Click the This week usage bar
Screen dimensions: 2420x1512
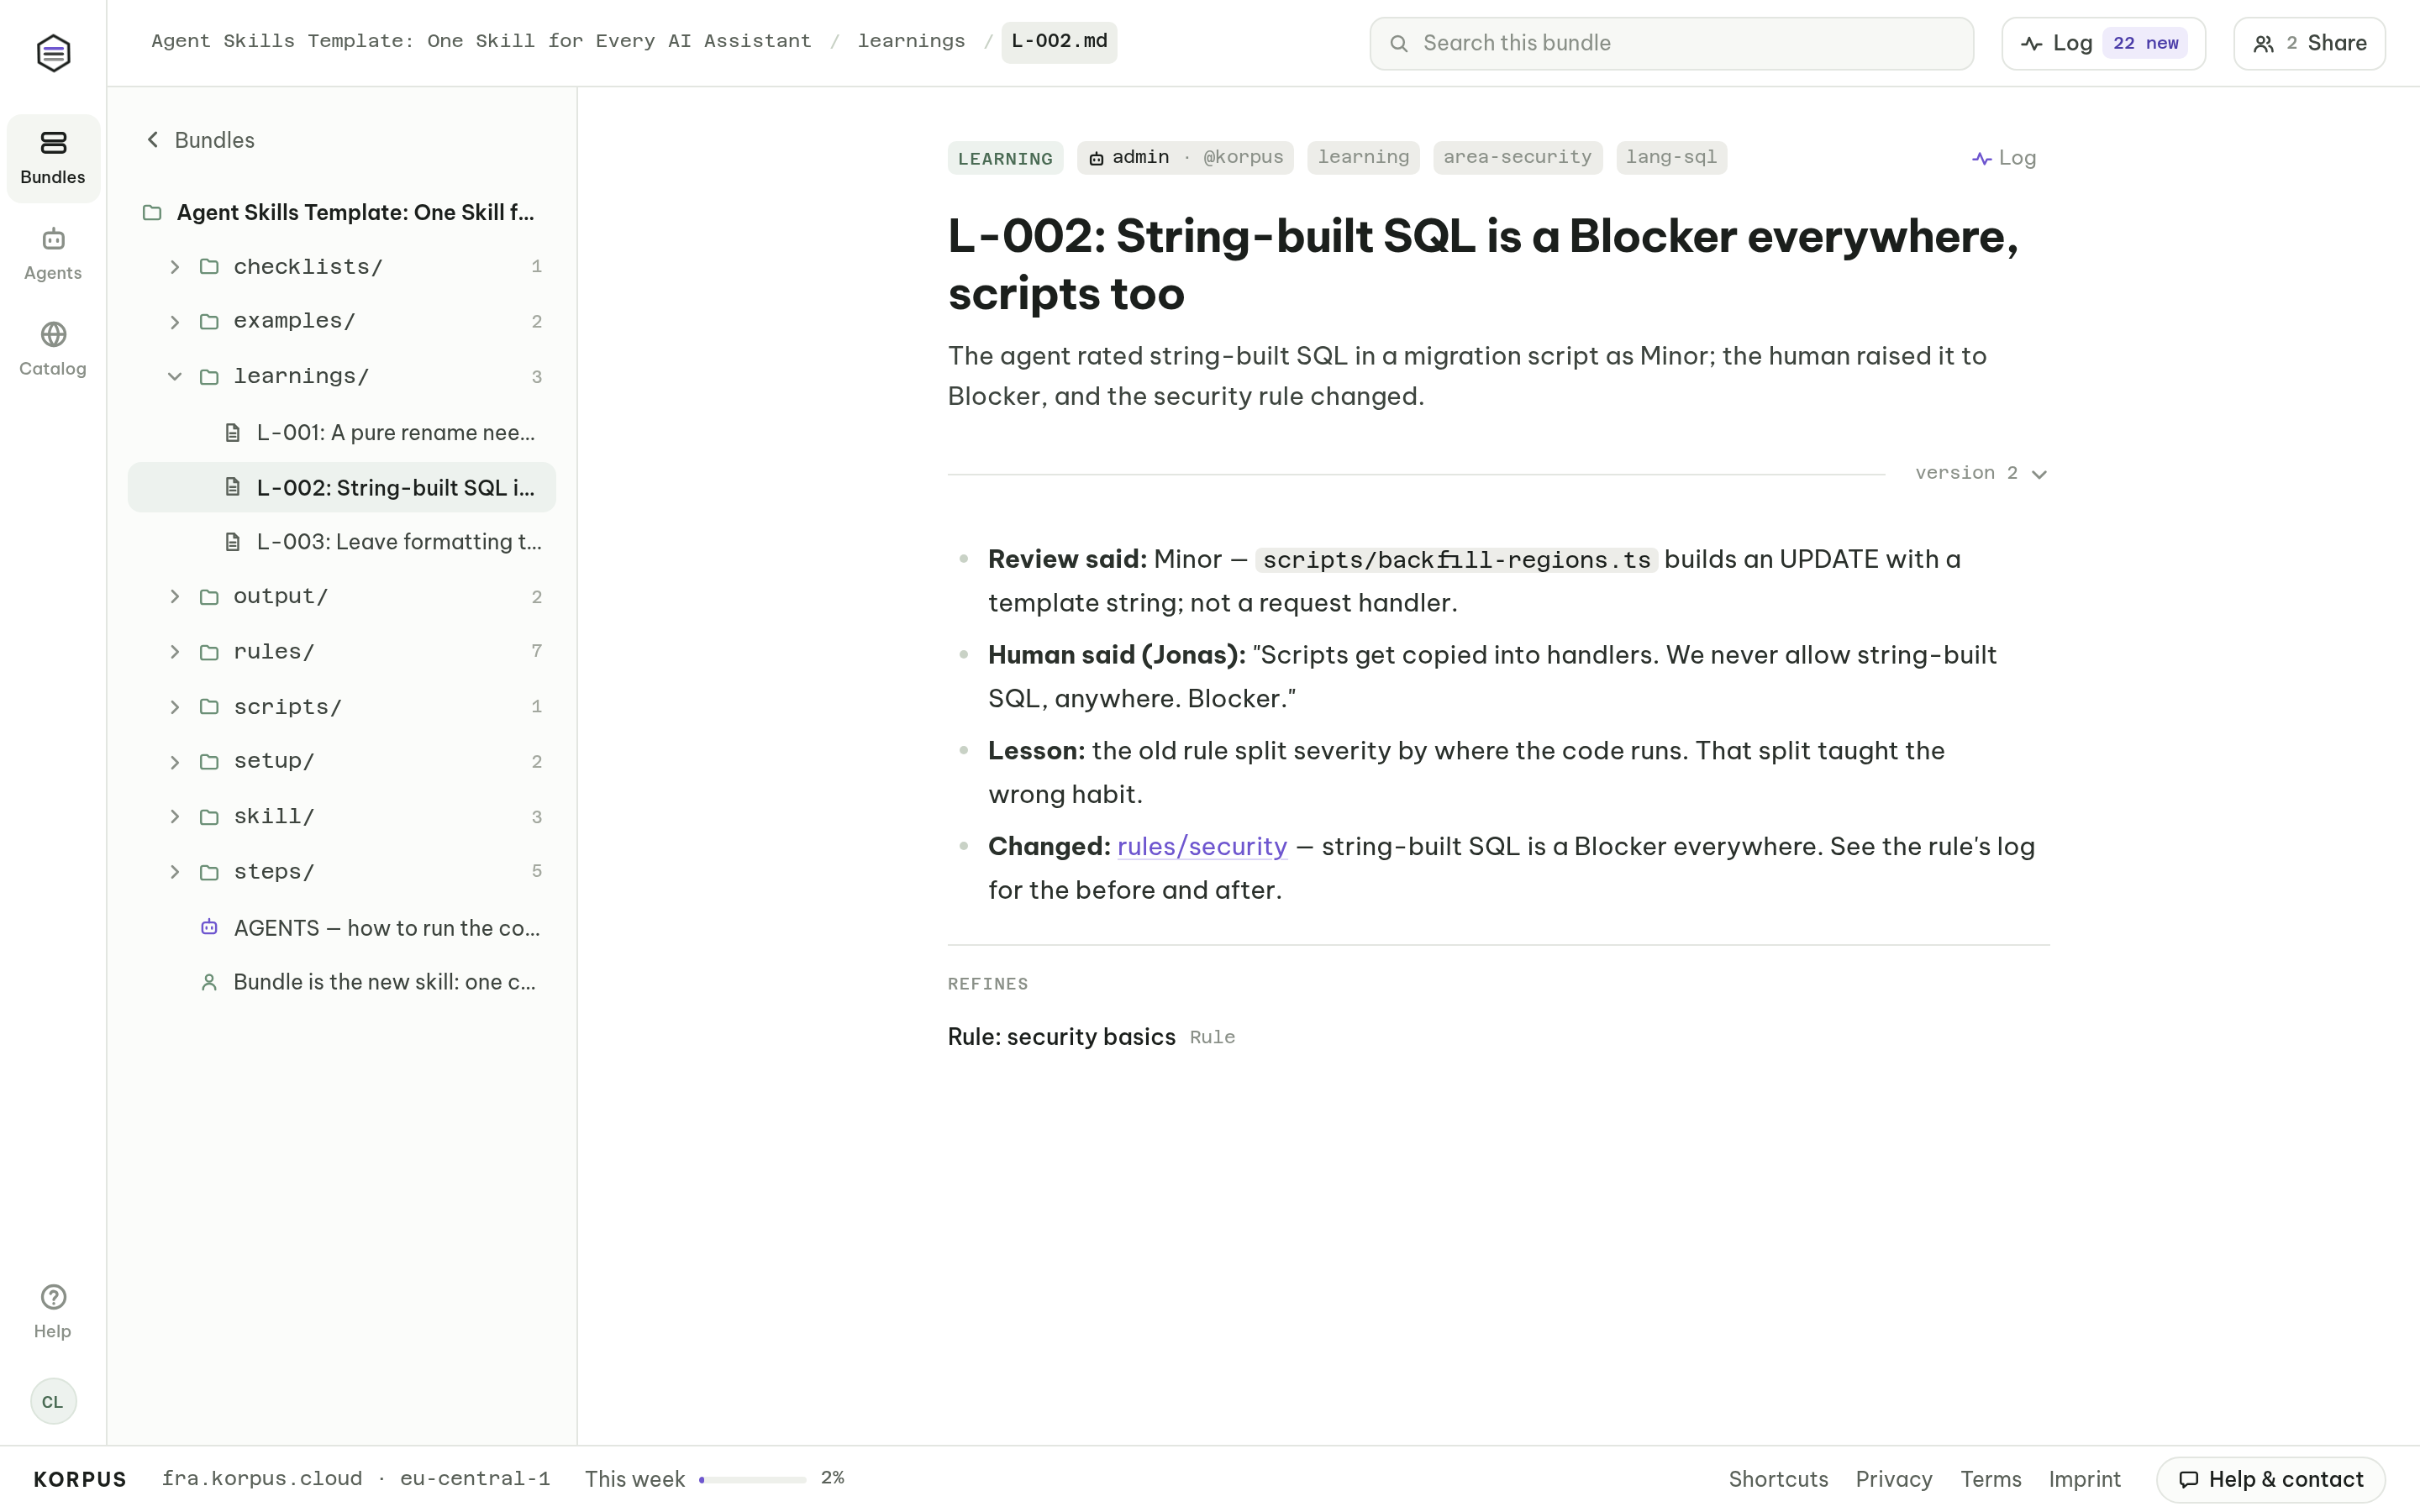[753, 1479]
